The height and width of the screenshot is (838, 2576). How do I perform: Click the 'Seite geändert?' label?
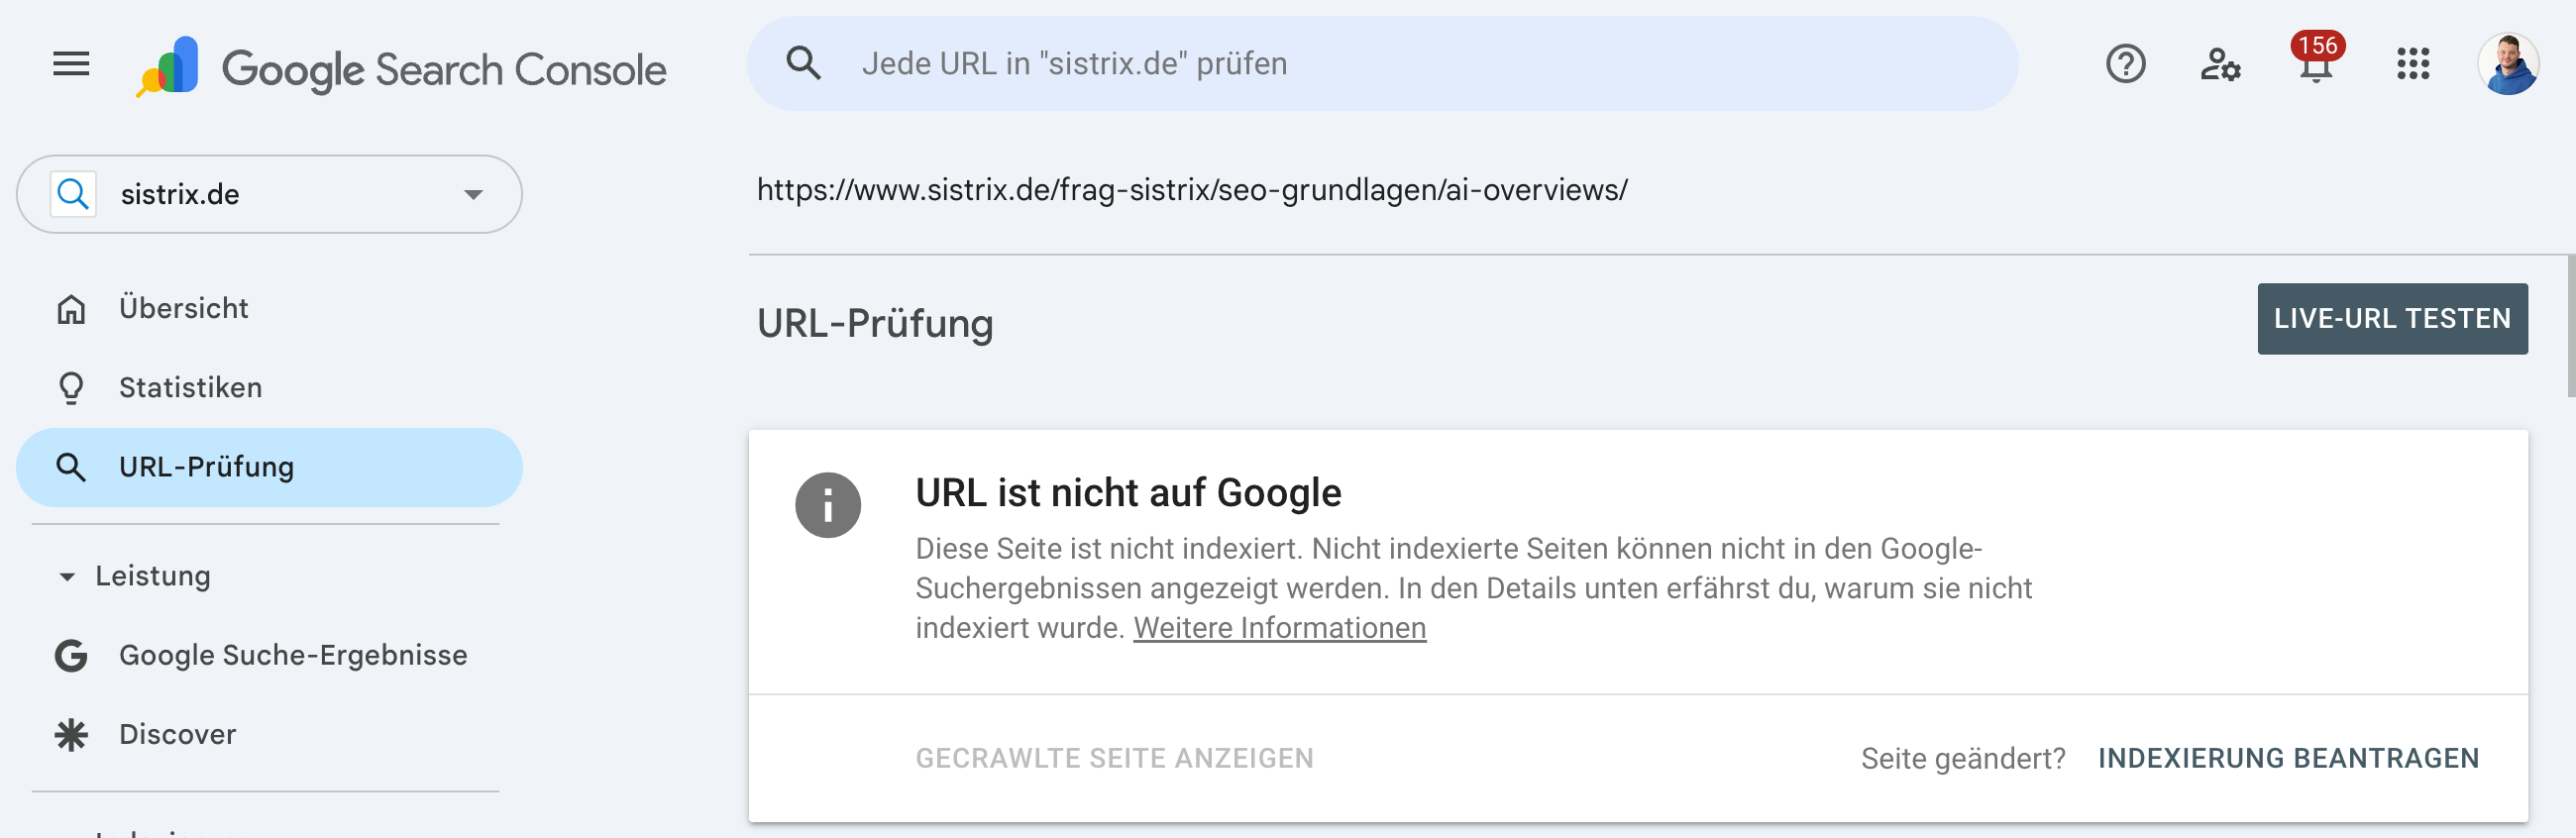(x=1962, y=758)
